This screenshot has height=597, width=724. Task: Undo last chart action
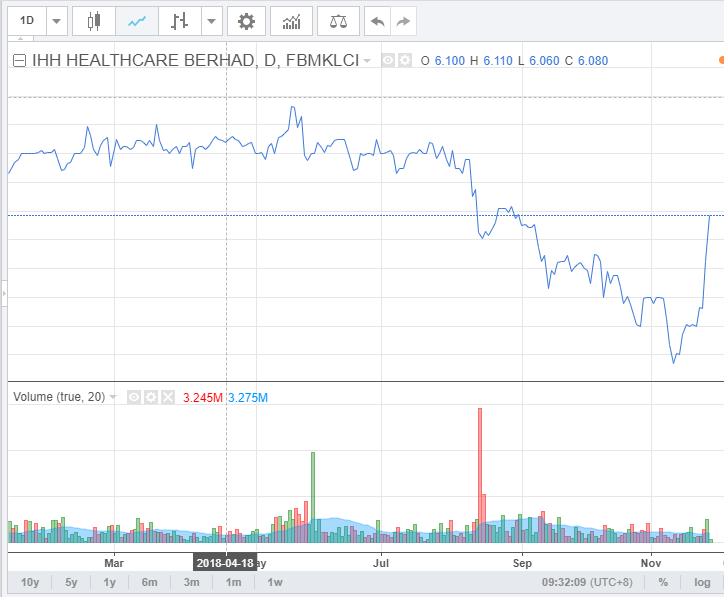(378, 21)
